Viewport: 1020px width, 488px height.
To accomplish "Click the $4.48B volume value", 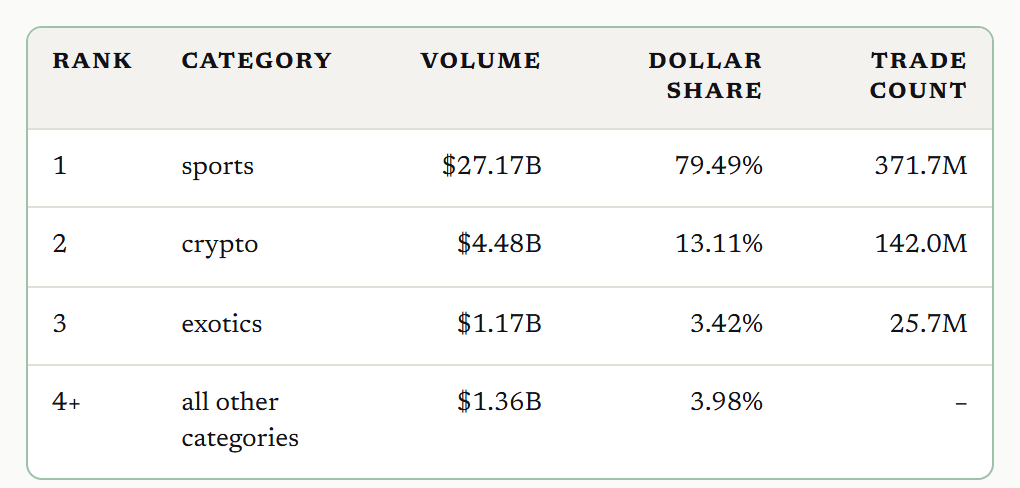I will tap(499, 244).
